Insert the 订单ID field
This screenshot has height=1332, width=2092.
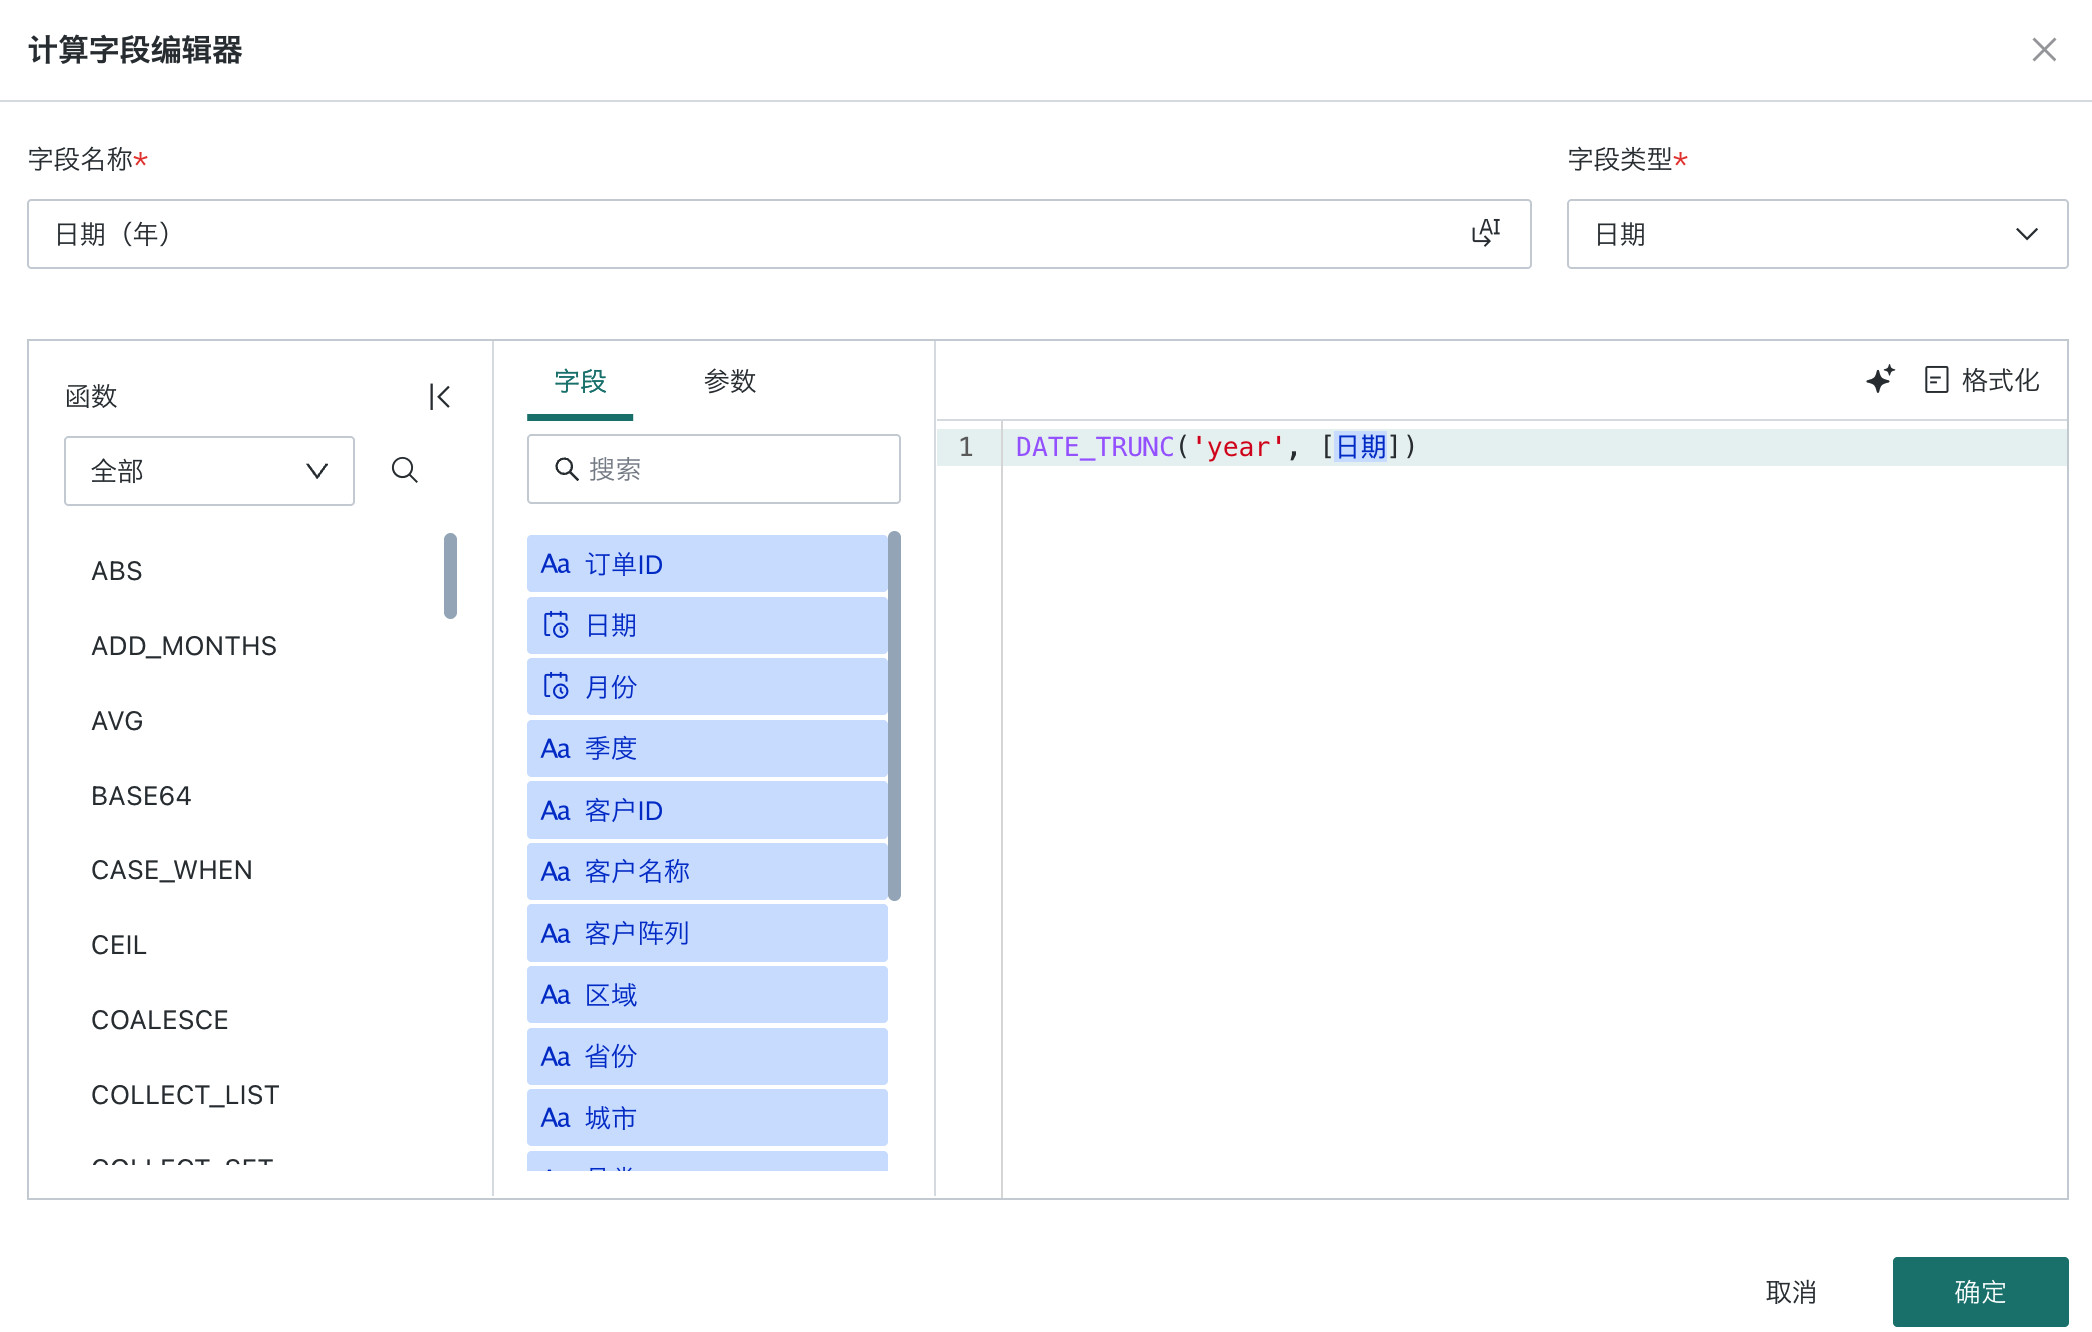[707, 564]
